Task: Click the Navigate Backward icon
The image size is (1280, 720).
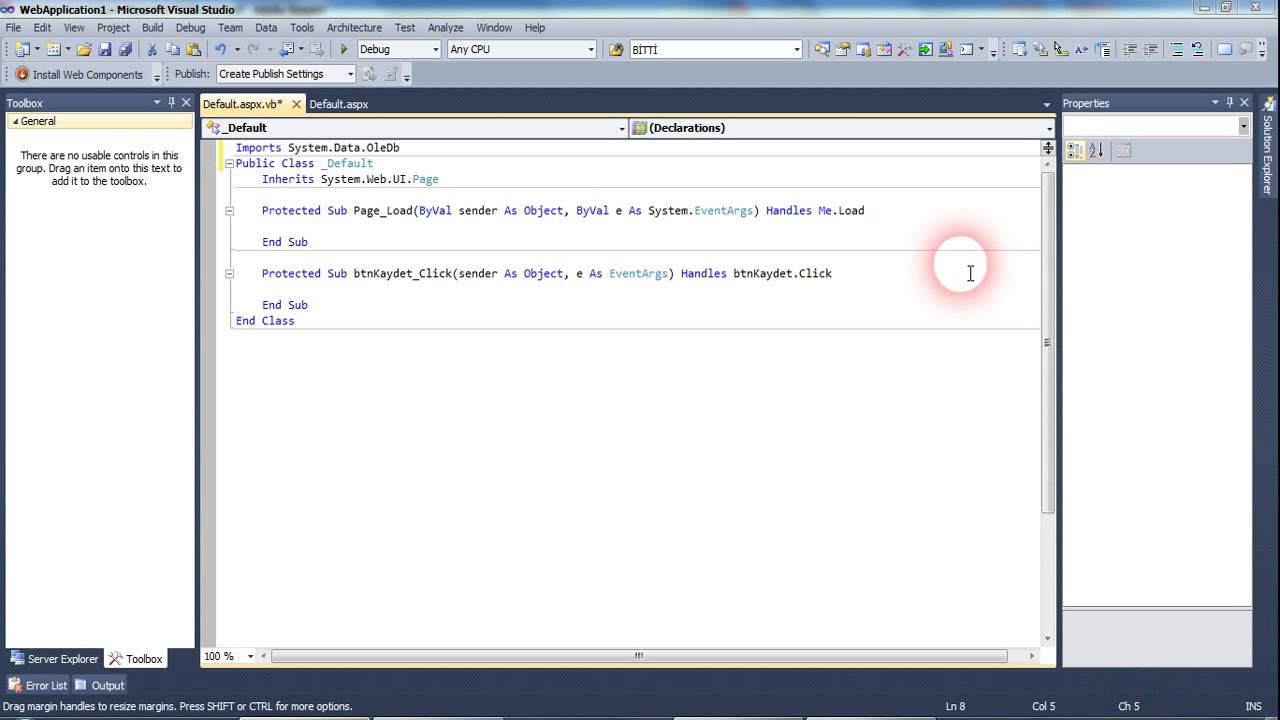Action: tap(287, 49)
